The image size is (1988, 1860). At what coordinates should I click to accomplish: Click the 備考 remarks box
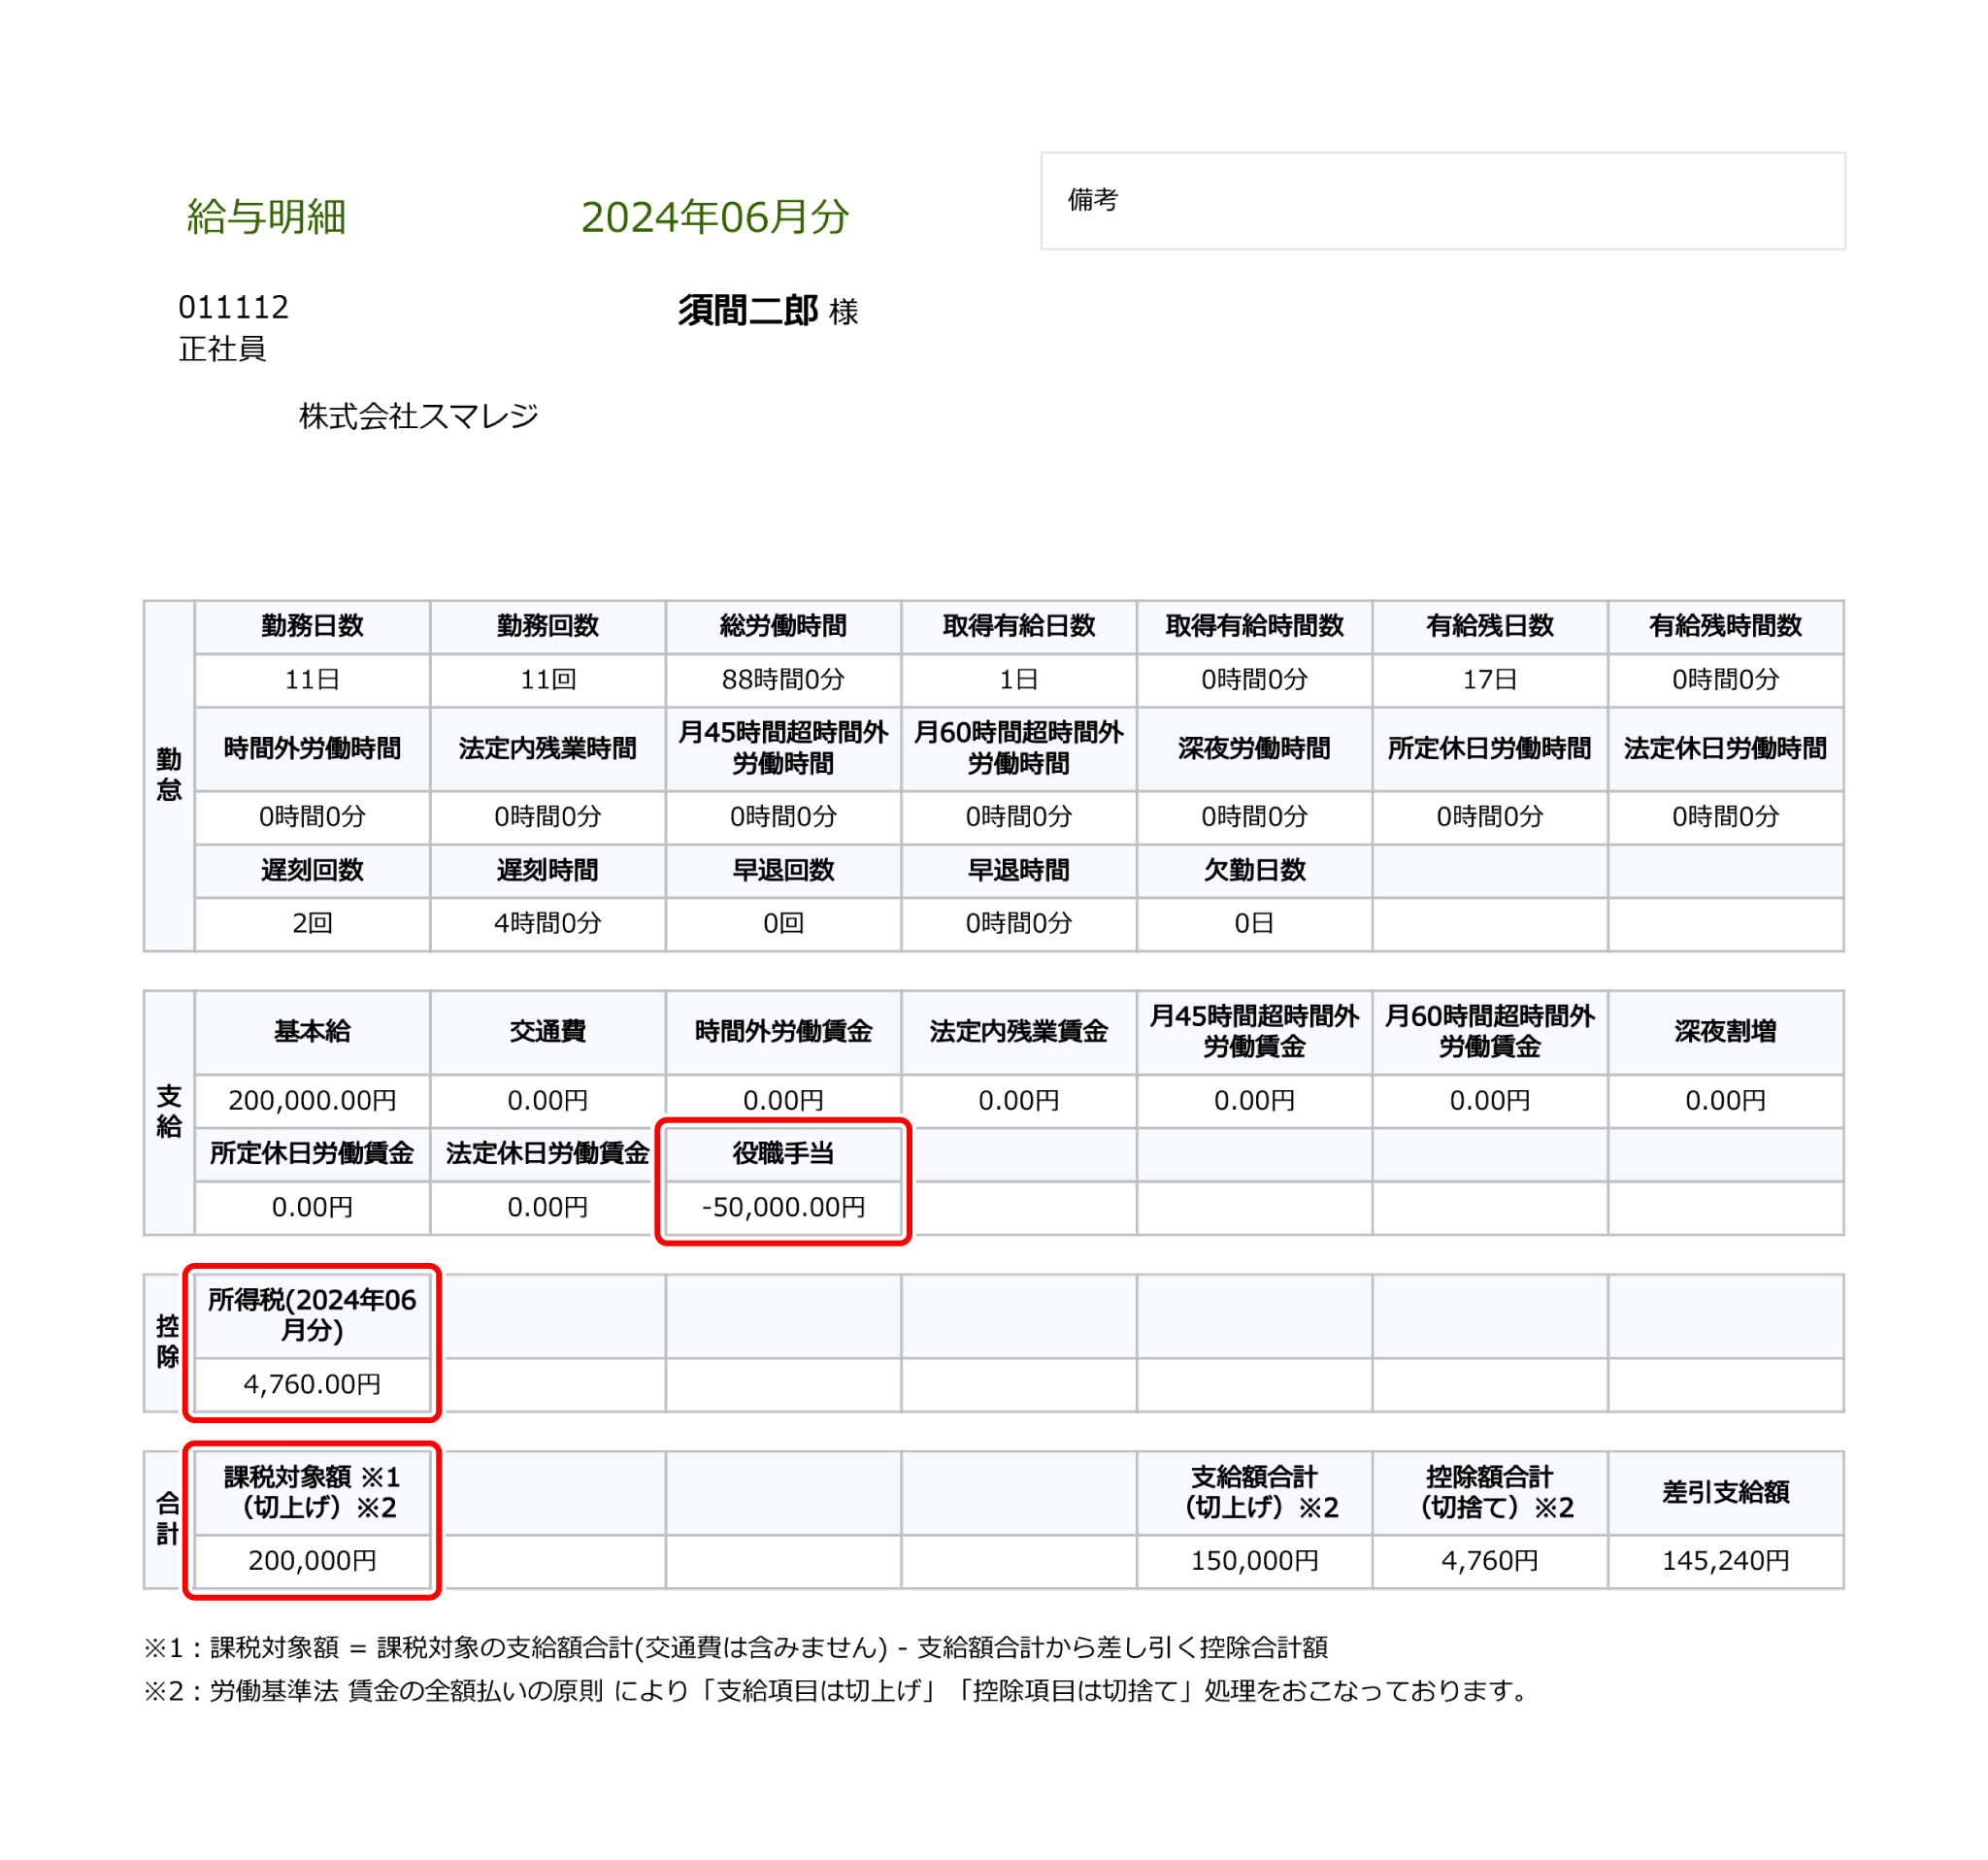tap(1442, 201)
